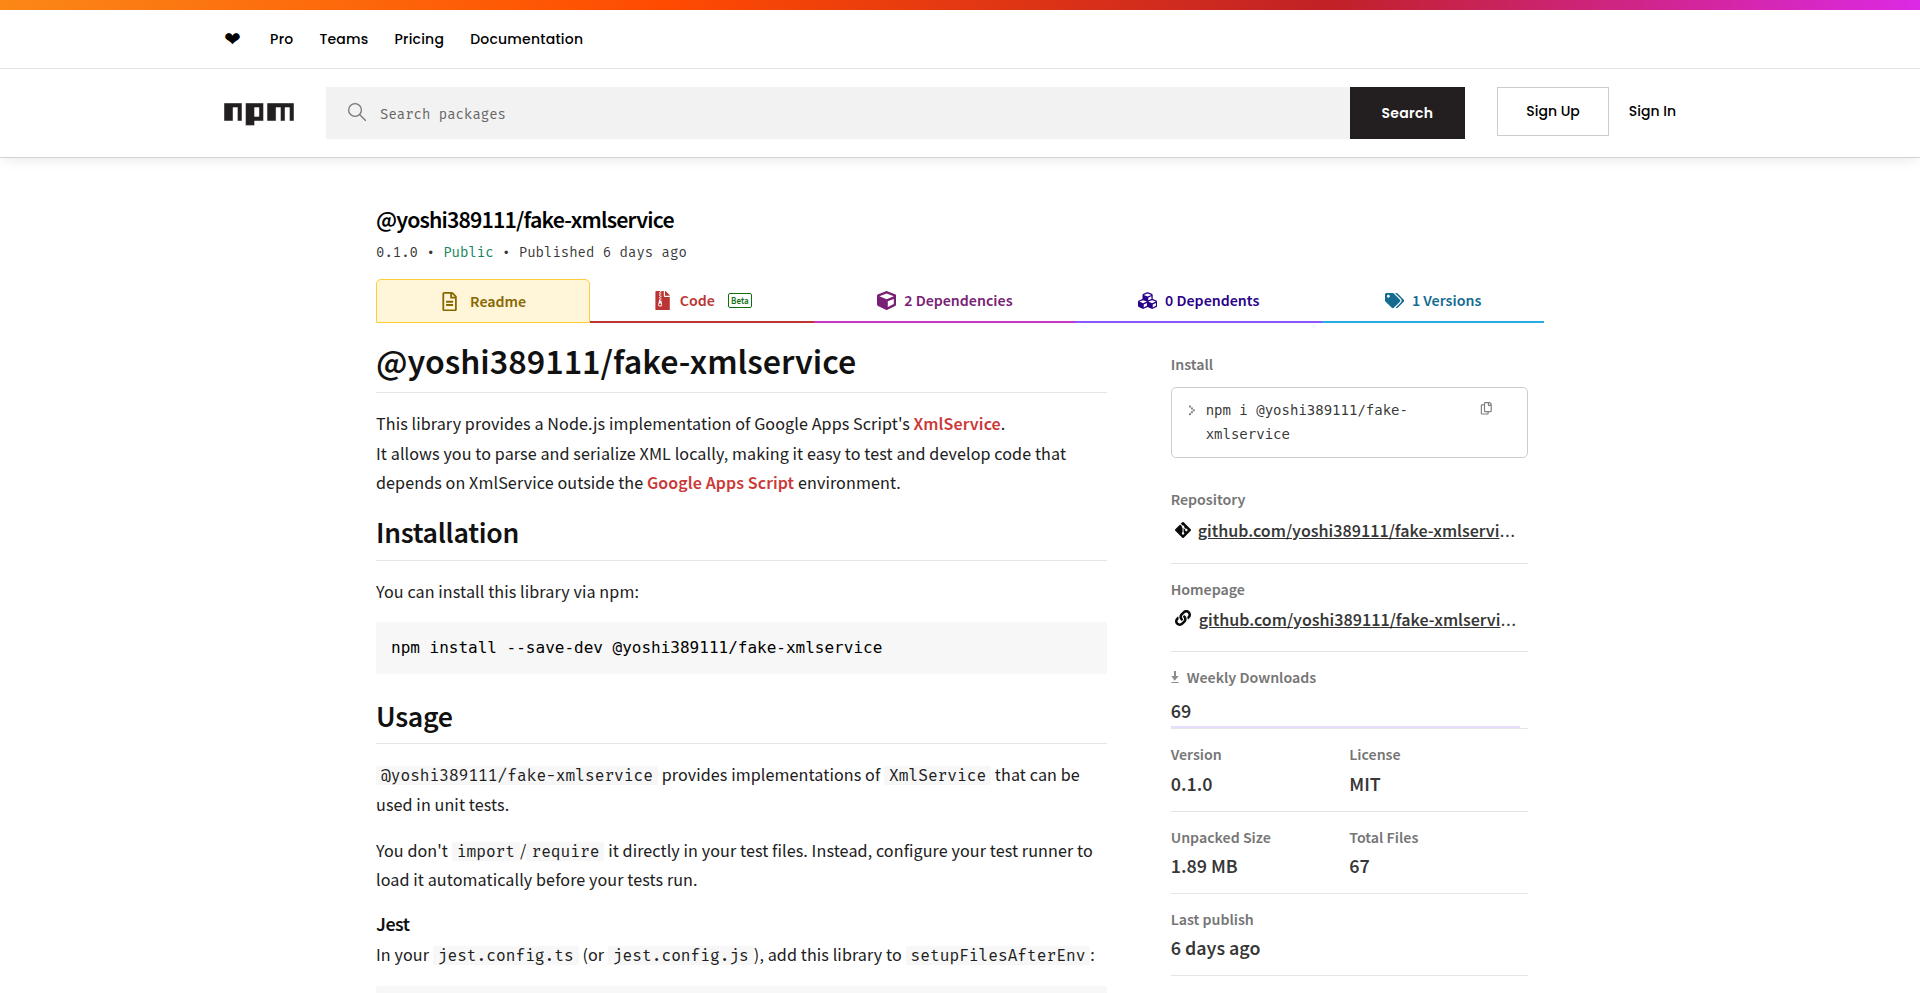Open the Homepage github link
The width and height of the screenshot is (1920, 993).
point(1358,620)
